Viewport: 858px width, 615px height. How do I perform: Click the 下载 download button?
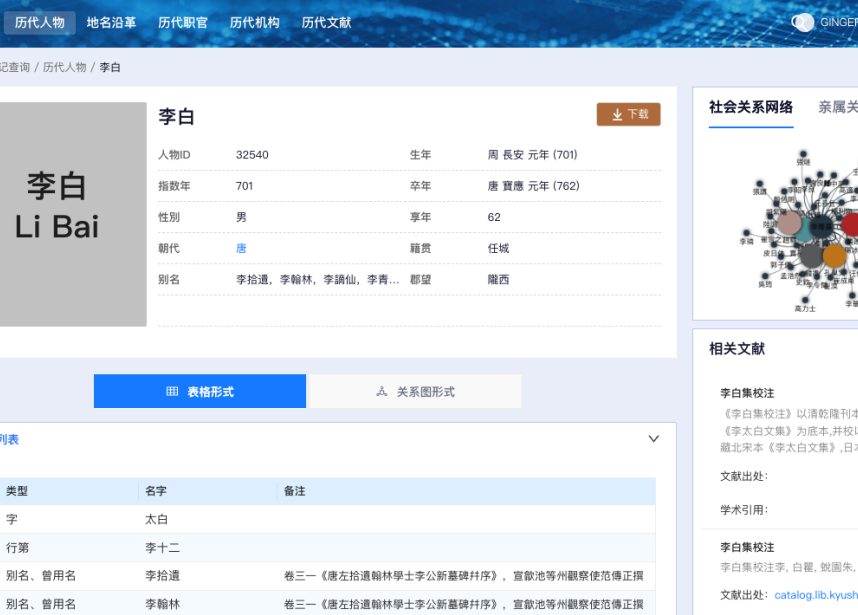pyautogui.click(x=628, y=115)
